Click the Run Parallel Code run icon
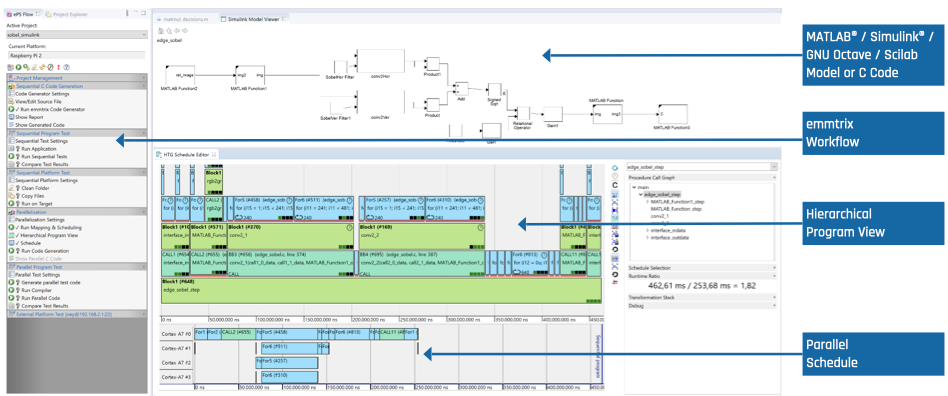 [11, 298]
